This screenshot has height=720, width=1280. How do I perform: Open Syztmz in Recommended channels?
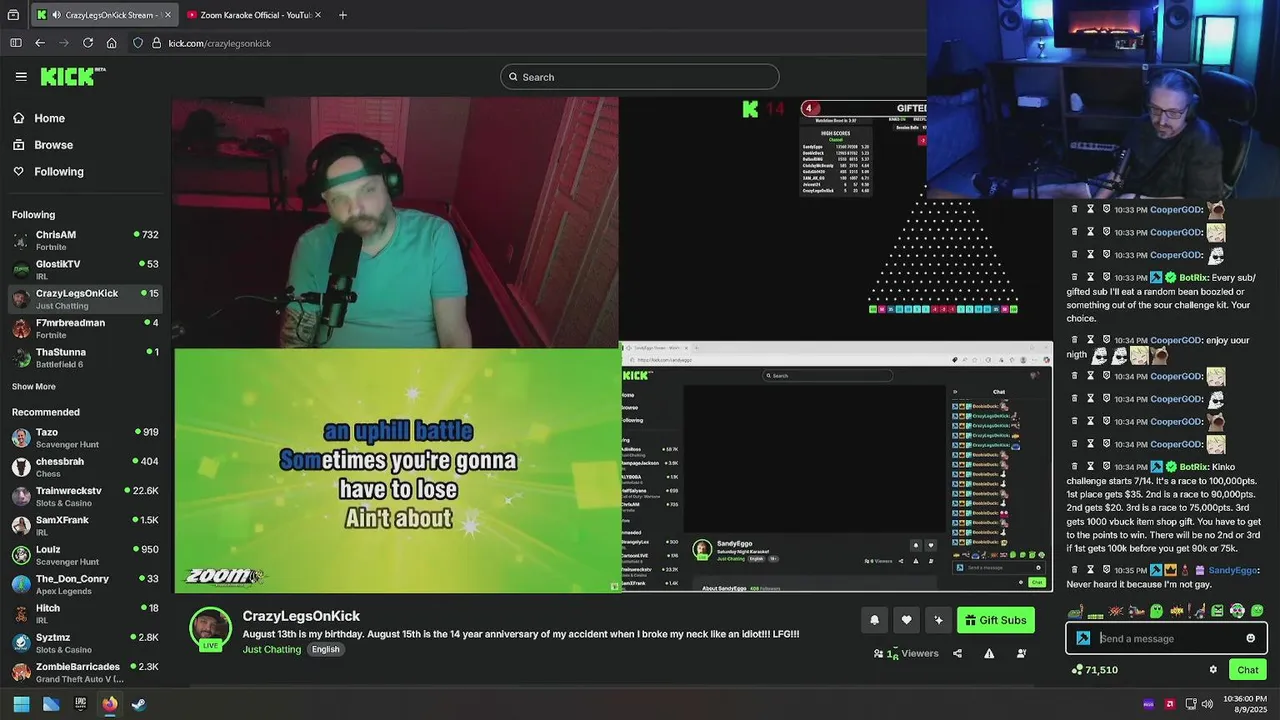pos(85,643)
